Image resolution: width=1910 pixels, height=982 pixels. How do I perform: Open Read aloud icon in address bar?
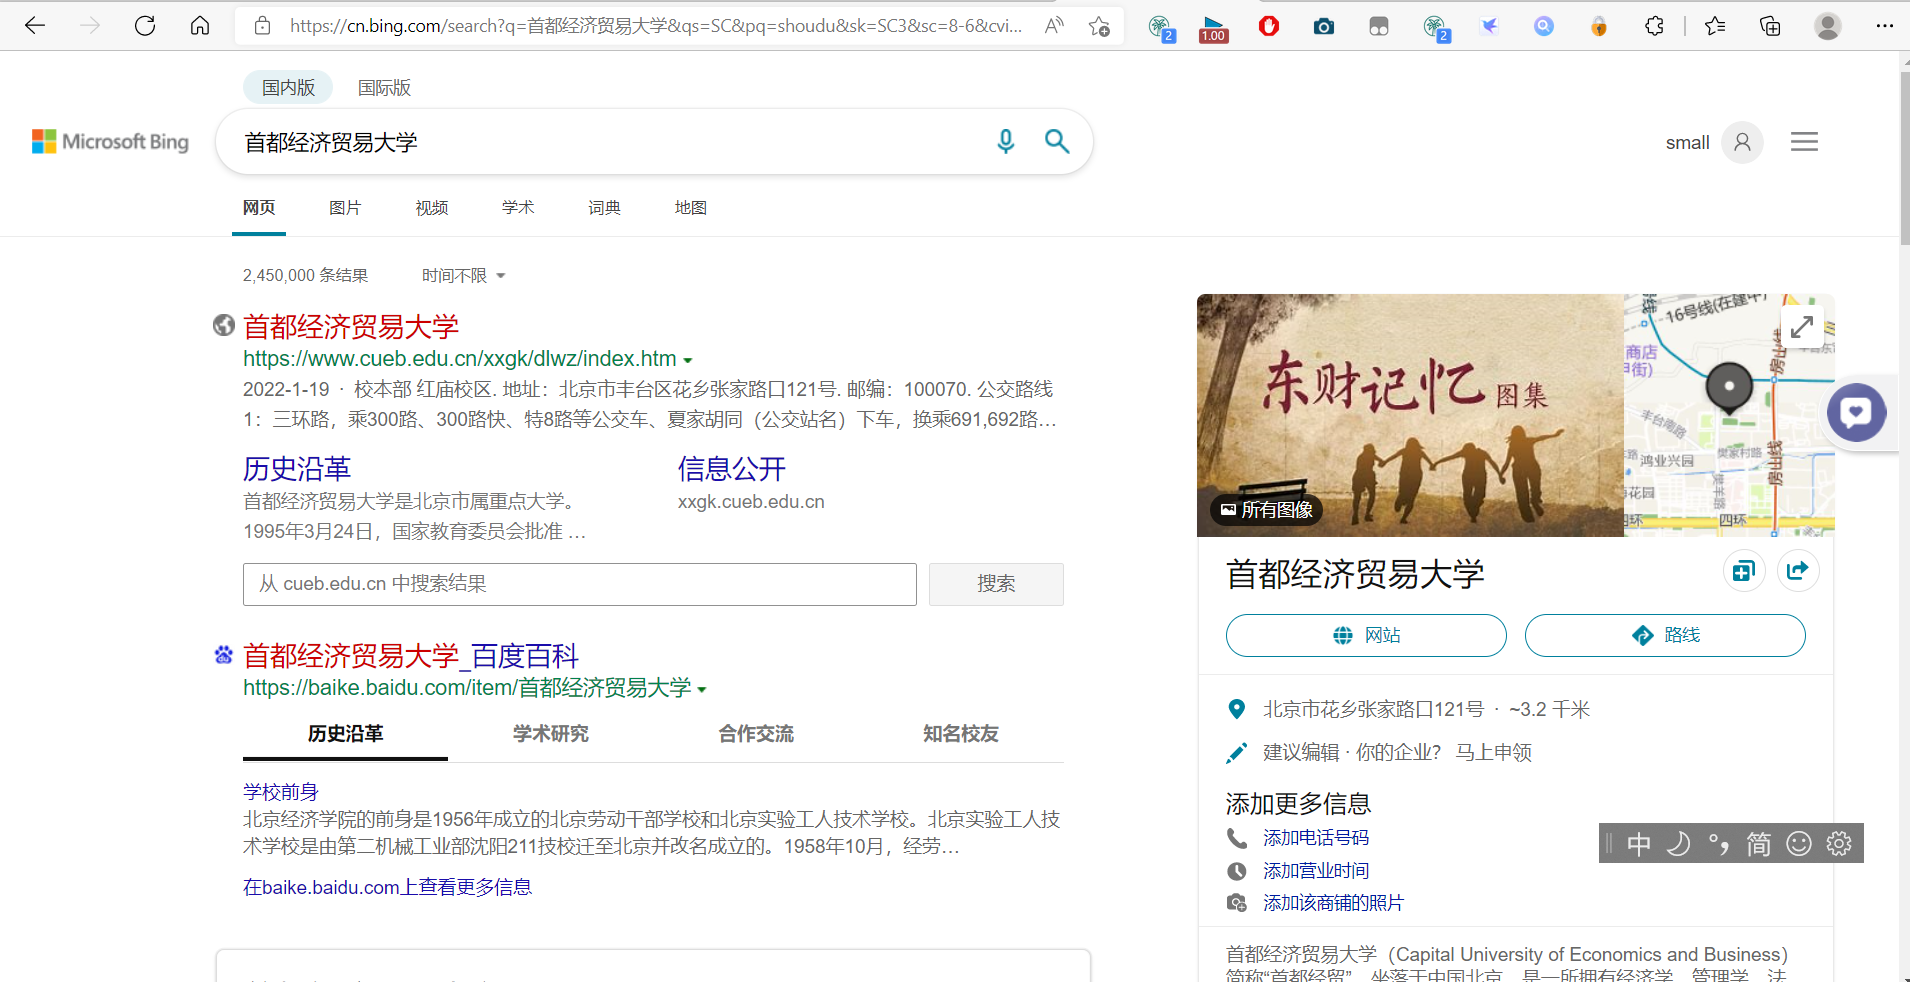(x=1054, y=26)
